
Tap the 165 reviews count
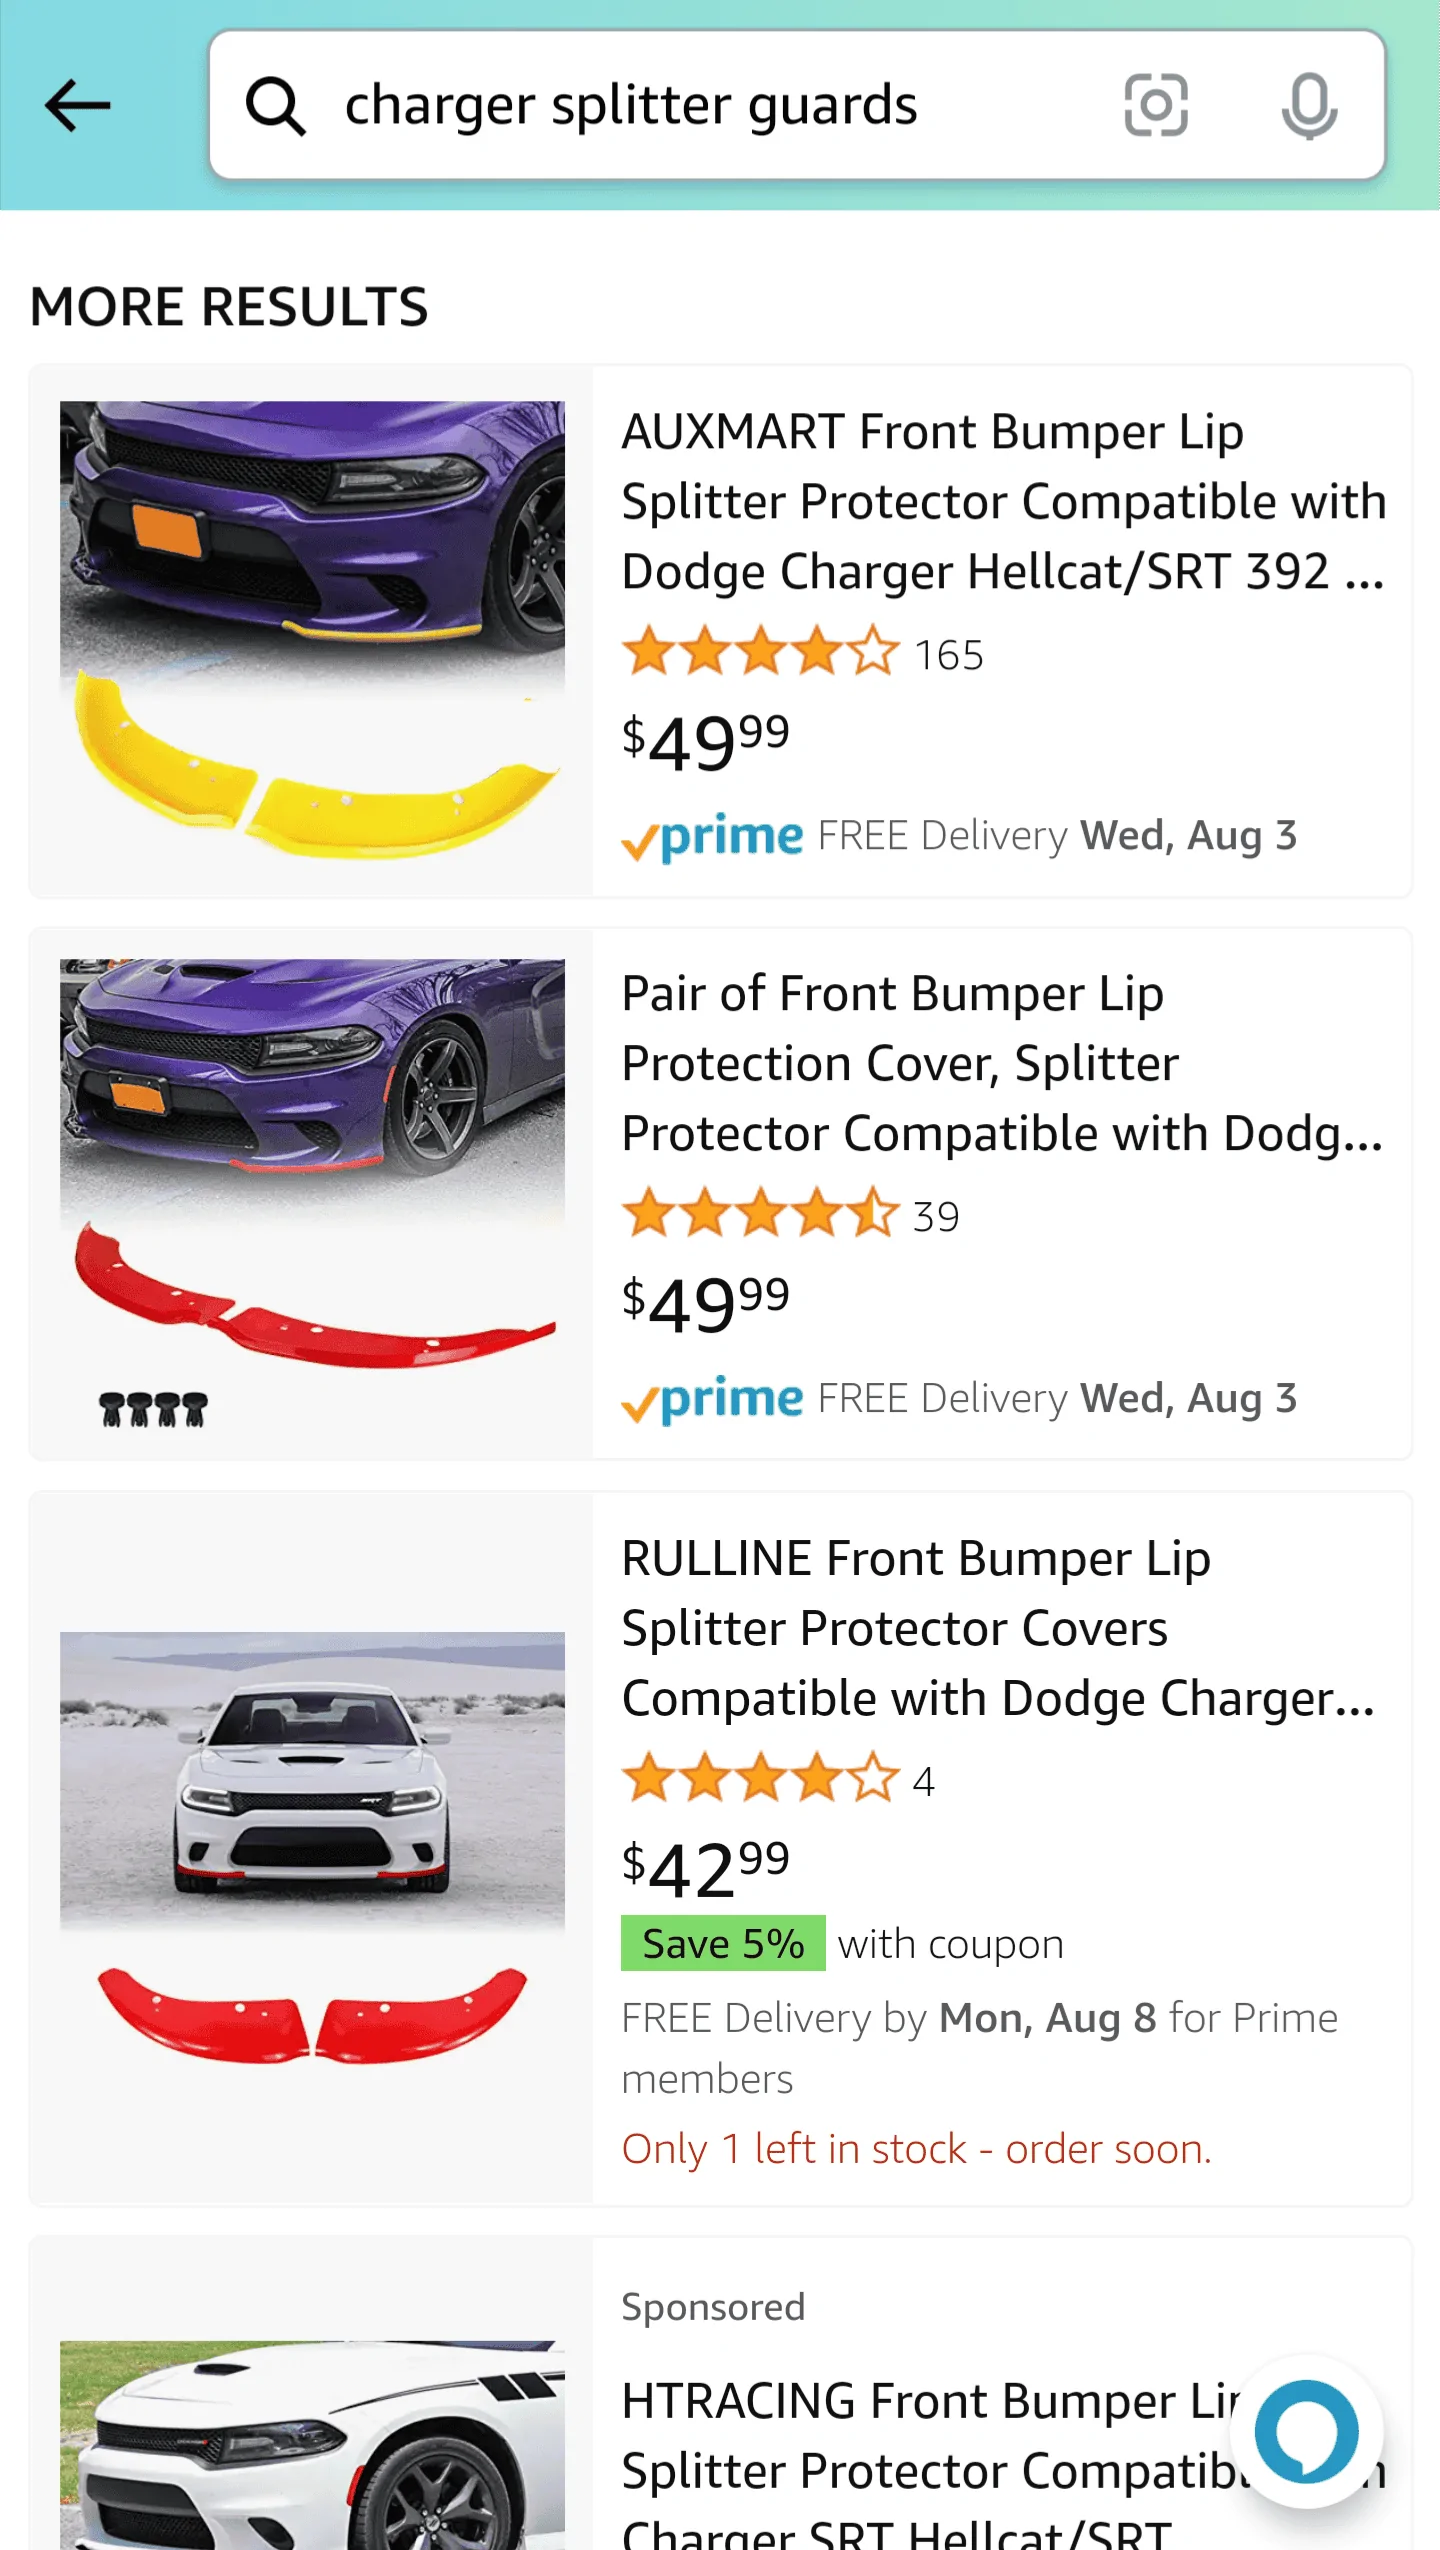pos(949,656)
